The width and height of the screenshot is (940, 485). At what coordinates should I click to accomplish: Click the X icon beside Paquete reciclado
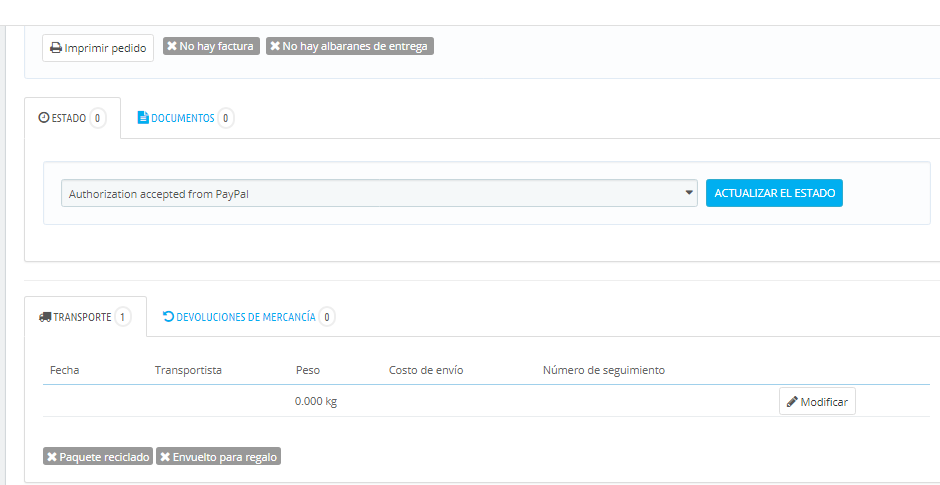click(x=52, y=457)
